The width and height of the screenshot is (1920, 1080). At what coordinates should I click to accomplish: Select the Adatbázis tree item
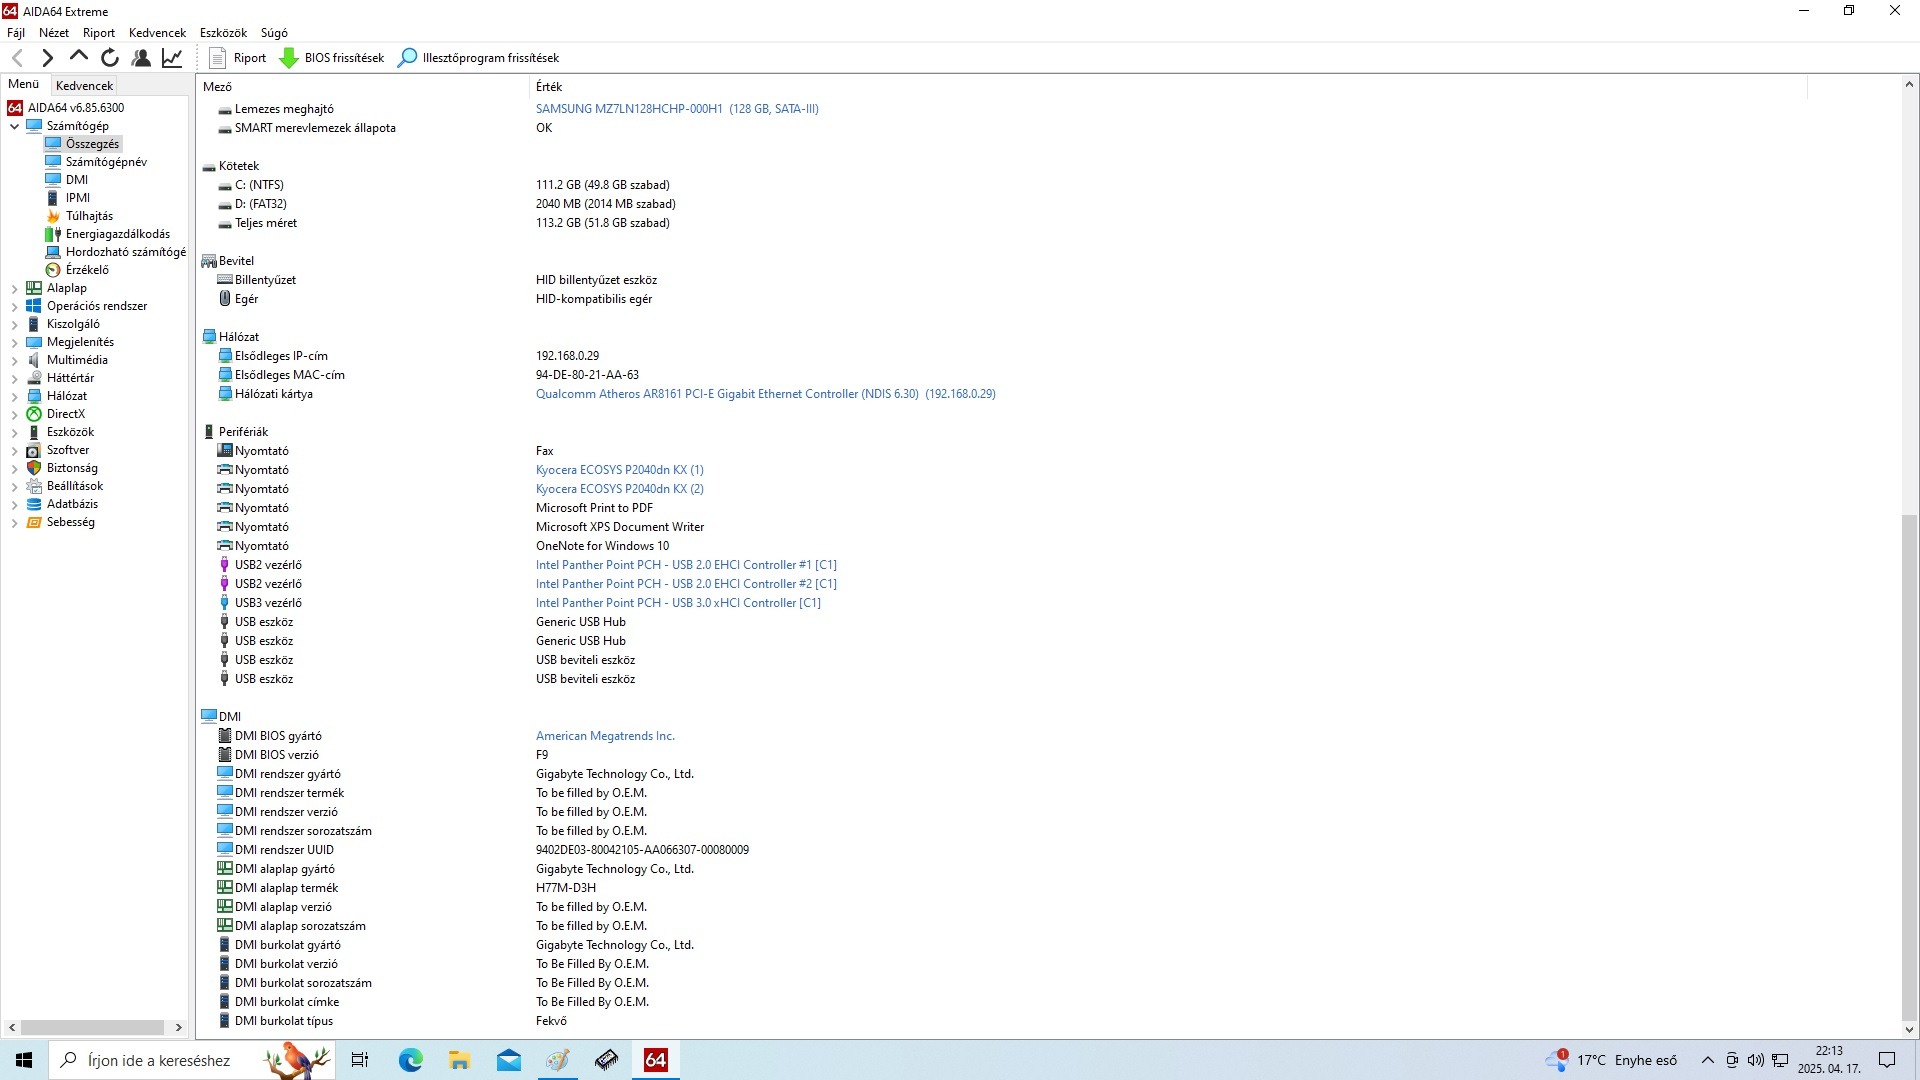72,504
